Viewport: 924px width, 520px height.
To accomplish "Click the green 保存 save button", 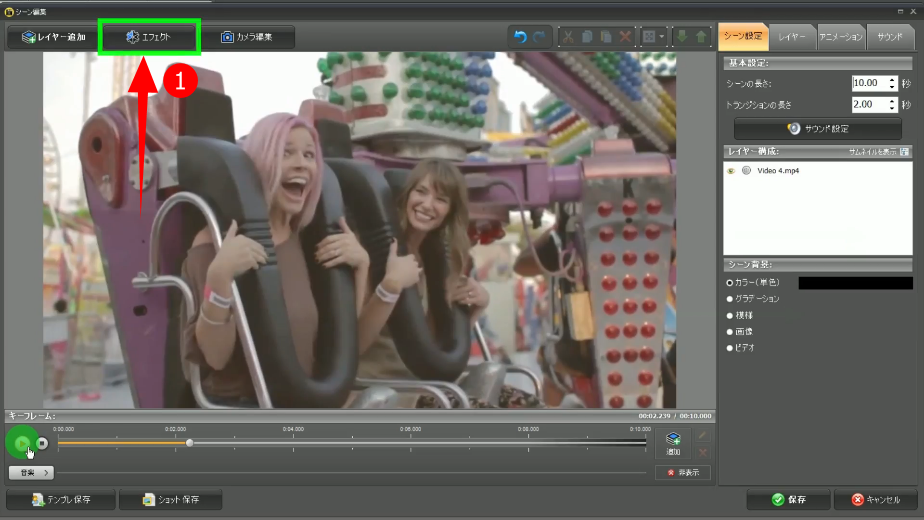I will point(788,500).
